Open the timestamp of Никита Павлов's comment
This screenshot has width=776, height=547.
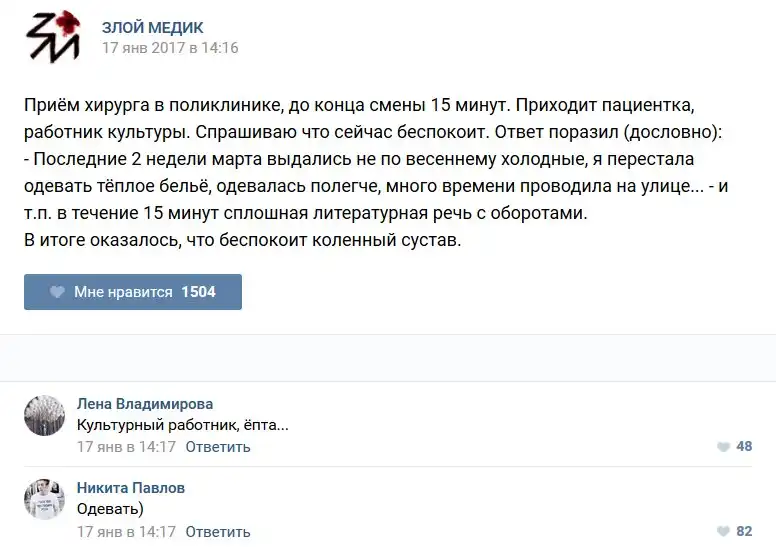tap(126, 532)
